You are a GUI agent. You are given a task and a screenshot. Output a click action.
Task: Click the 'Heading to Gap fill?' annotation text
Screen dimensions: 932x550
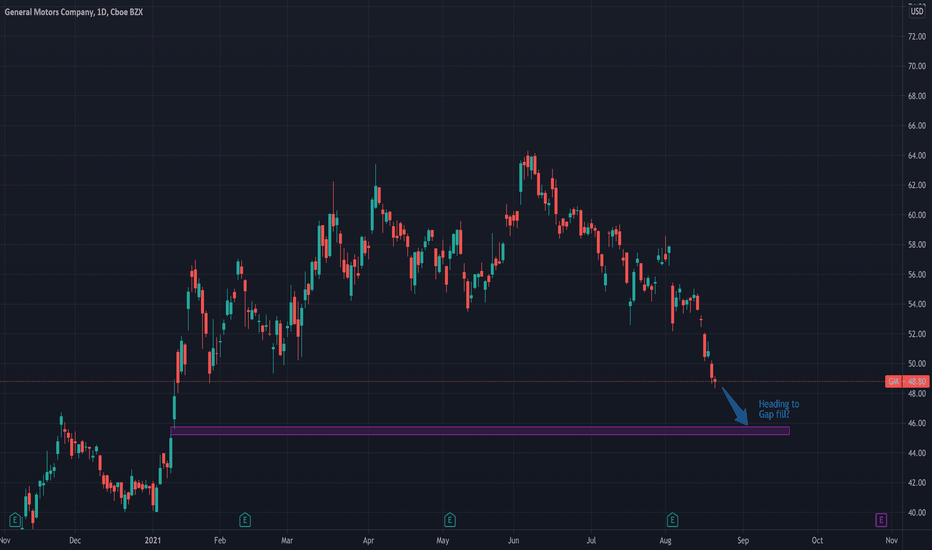(779, 409)
